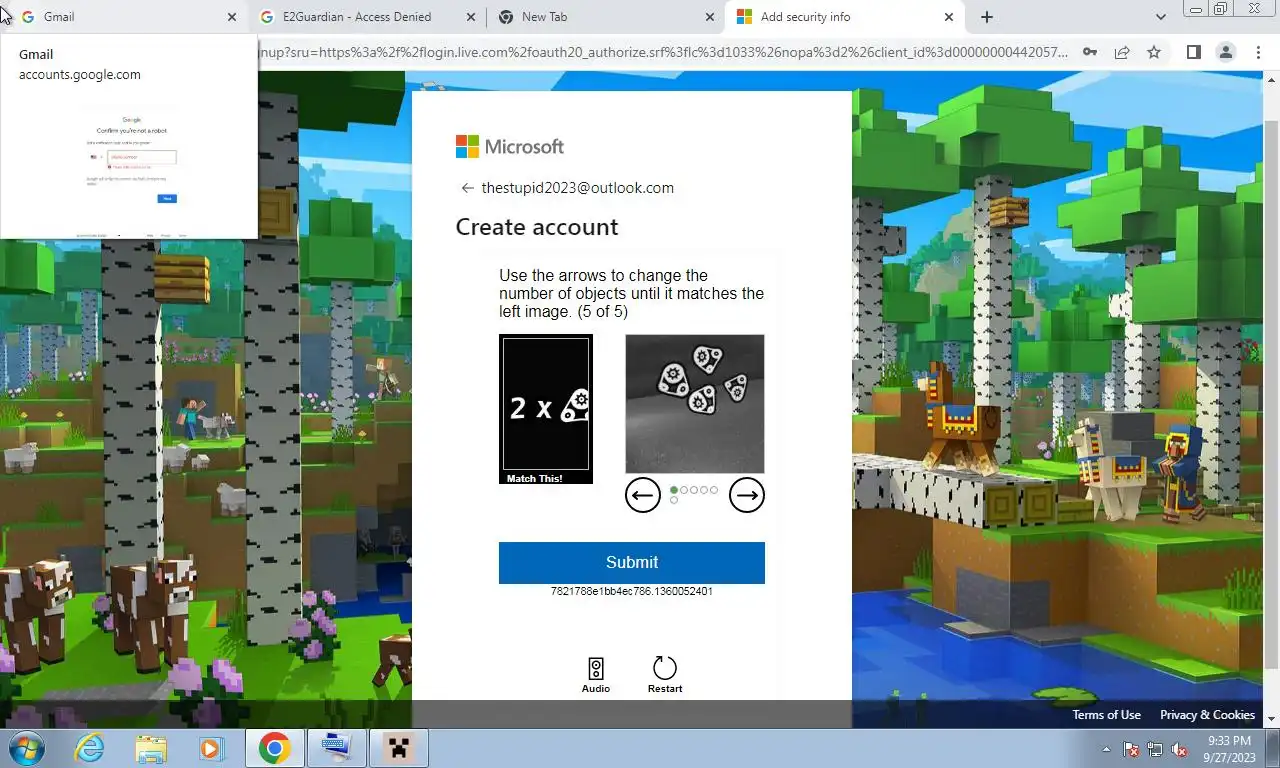Show hidden system tray icons

coord(1107,749)
